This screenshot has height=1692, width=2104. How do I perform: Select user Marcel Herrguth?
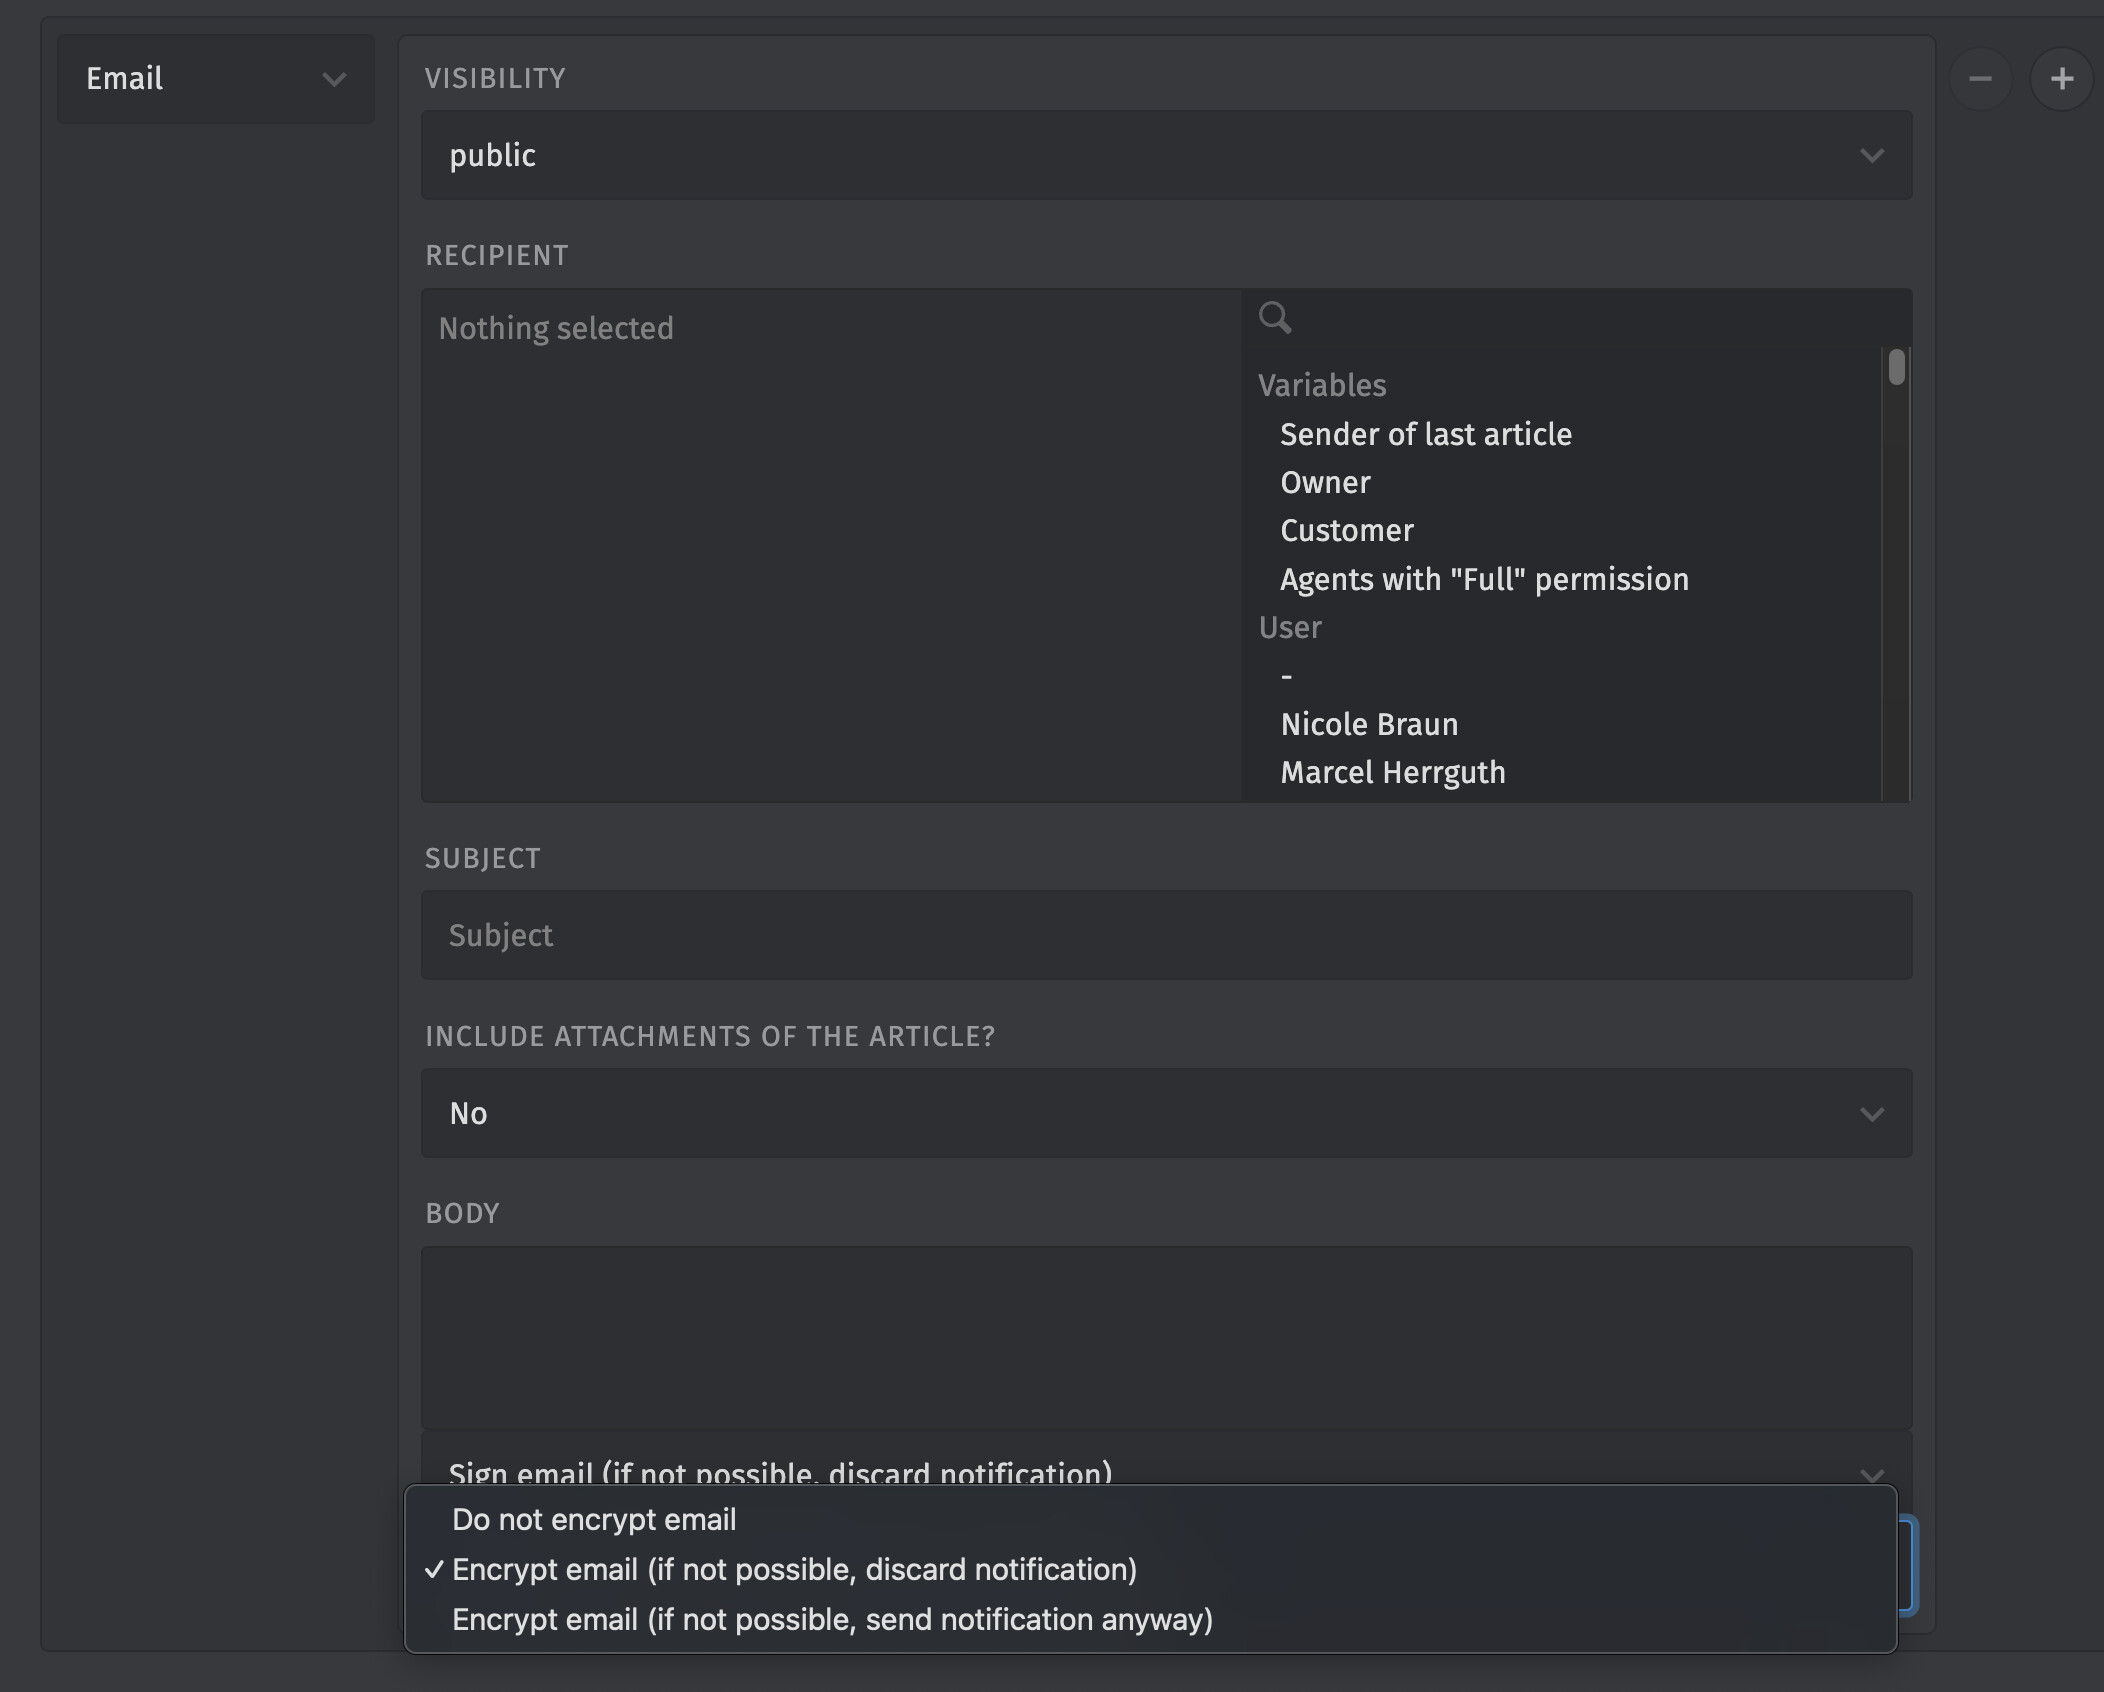pos(1392,772)
